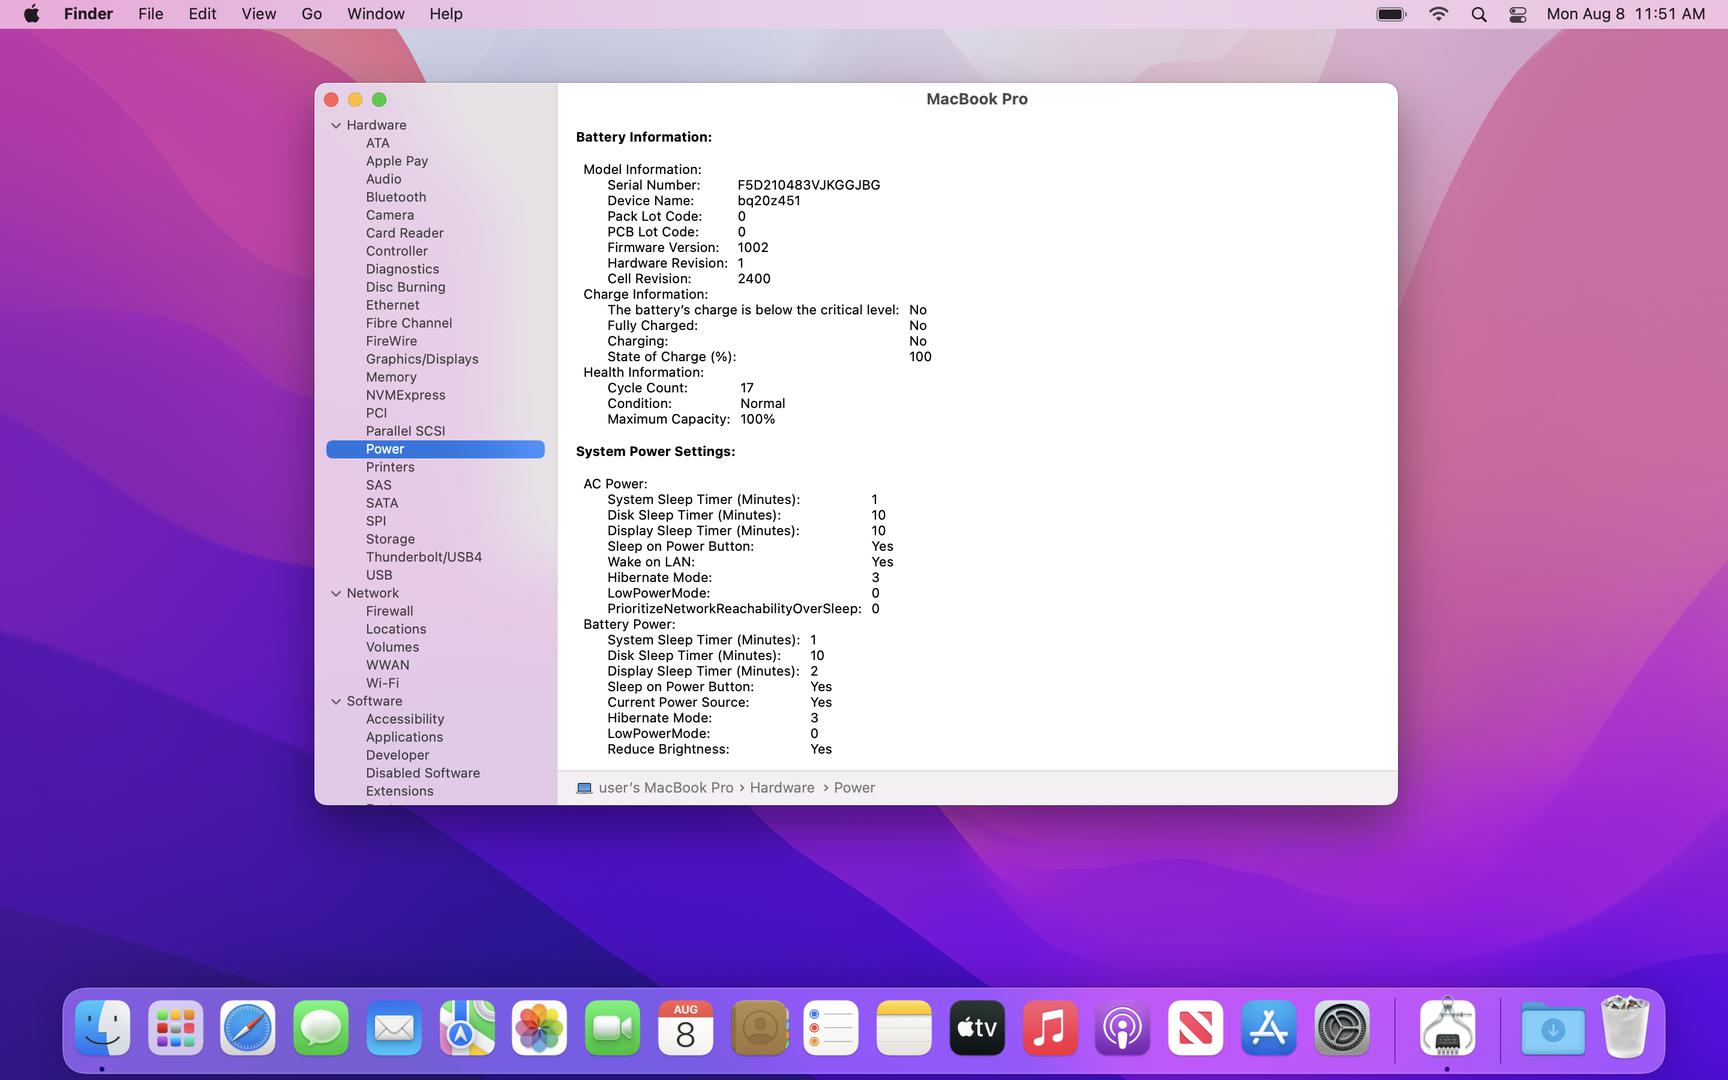Open the Help menu
The height and width of the screenshot is (1080, 1728).
point(446,14)
